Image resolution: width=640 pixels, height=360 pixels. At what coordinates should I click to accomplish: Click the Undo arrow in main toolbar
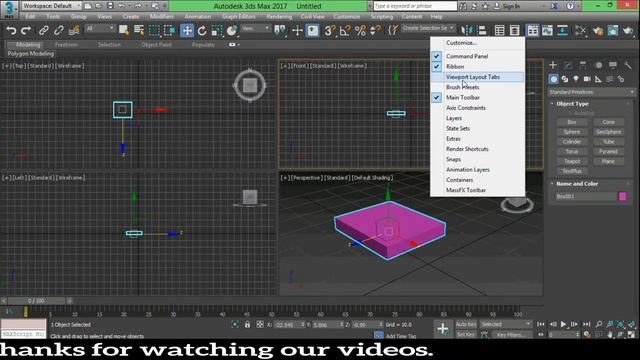11,30
